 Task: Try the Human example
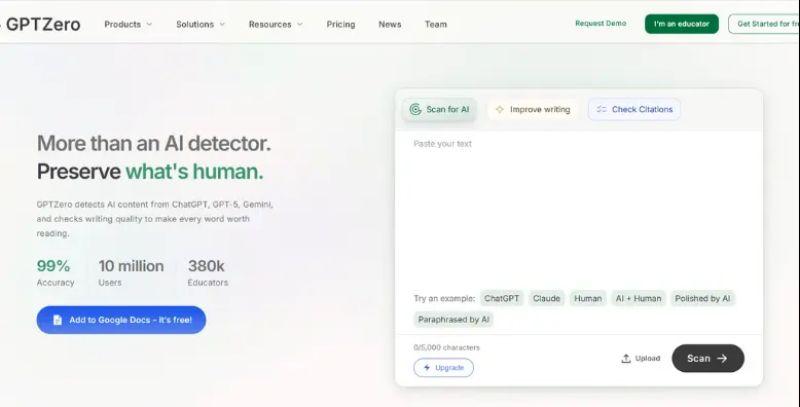point(588,298)
